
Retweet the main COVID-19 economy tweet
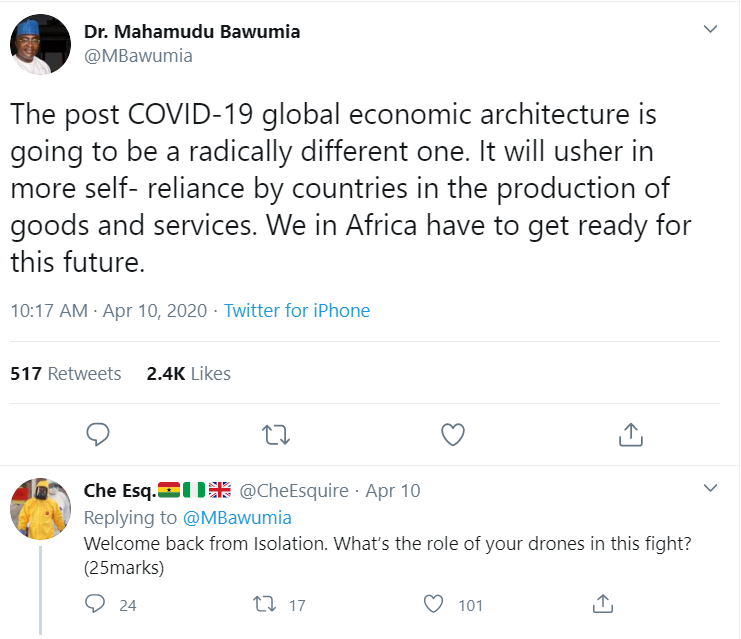pyautogui.click(x=275, y=434)
